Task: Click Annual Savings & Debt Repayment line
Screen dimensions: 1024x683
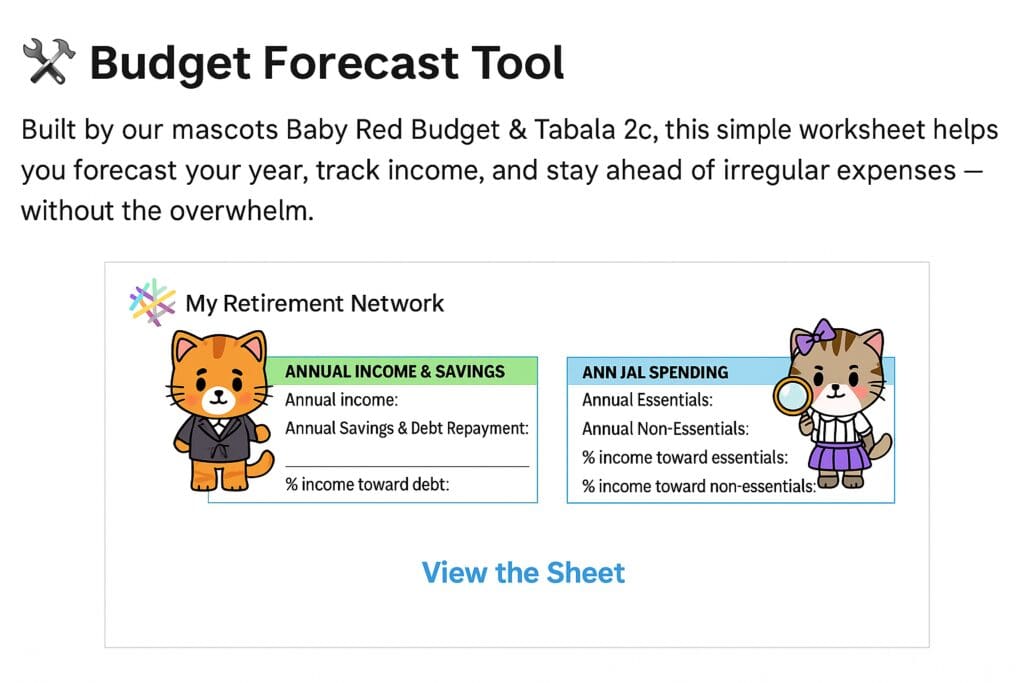Action: tap(407, 428)
